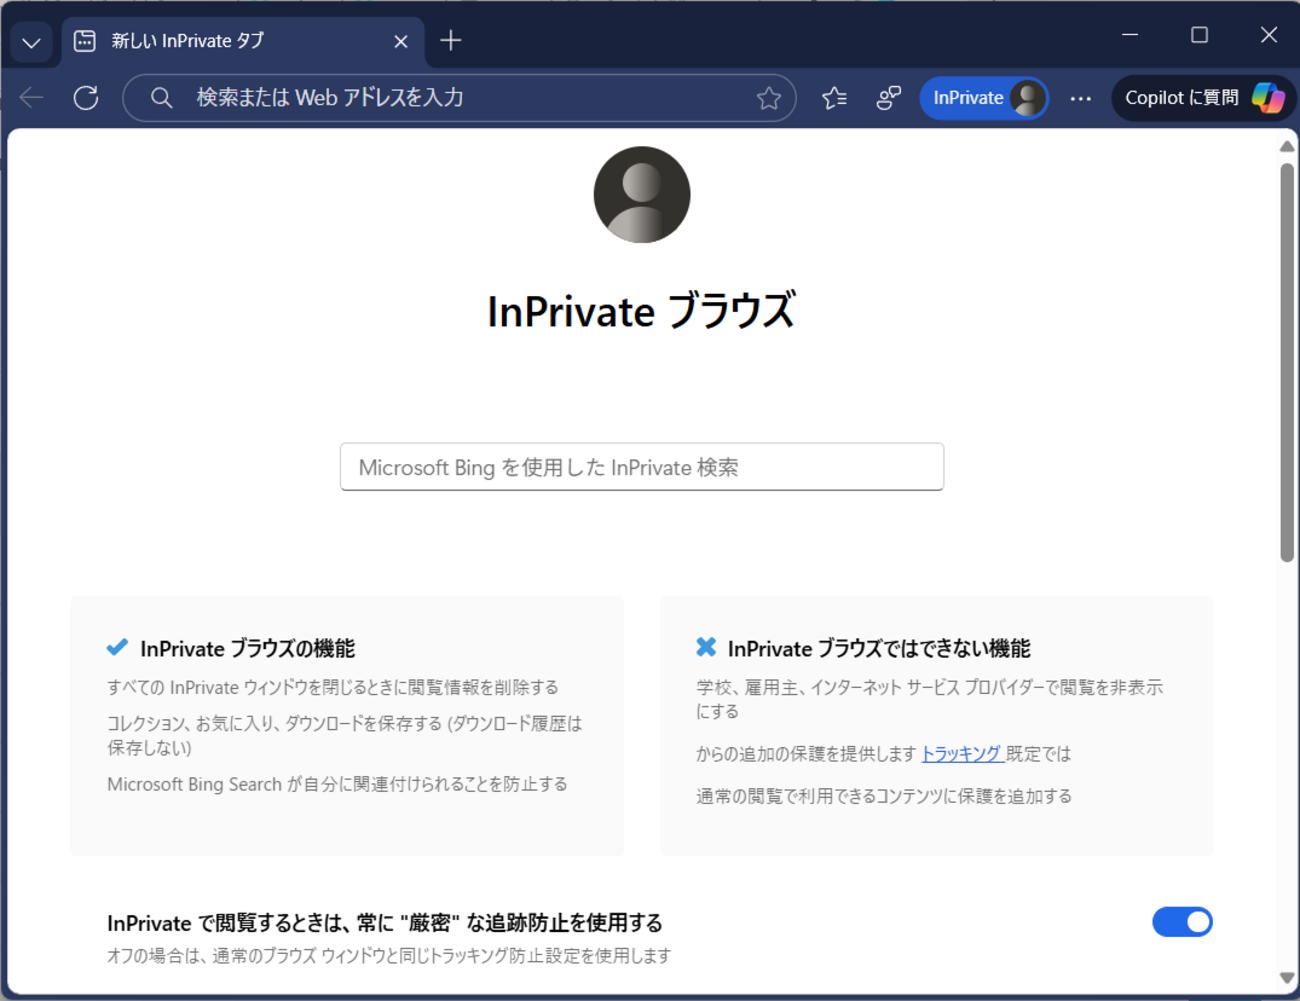1300x1001 pixels.
Task: Click text Microsoft Bing Search が自分に関連付けられることを防止する
Action: coord(337,784)
